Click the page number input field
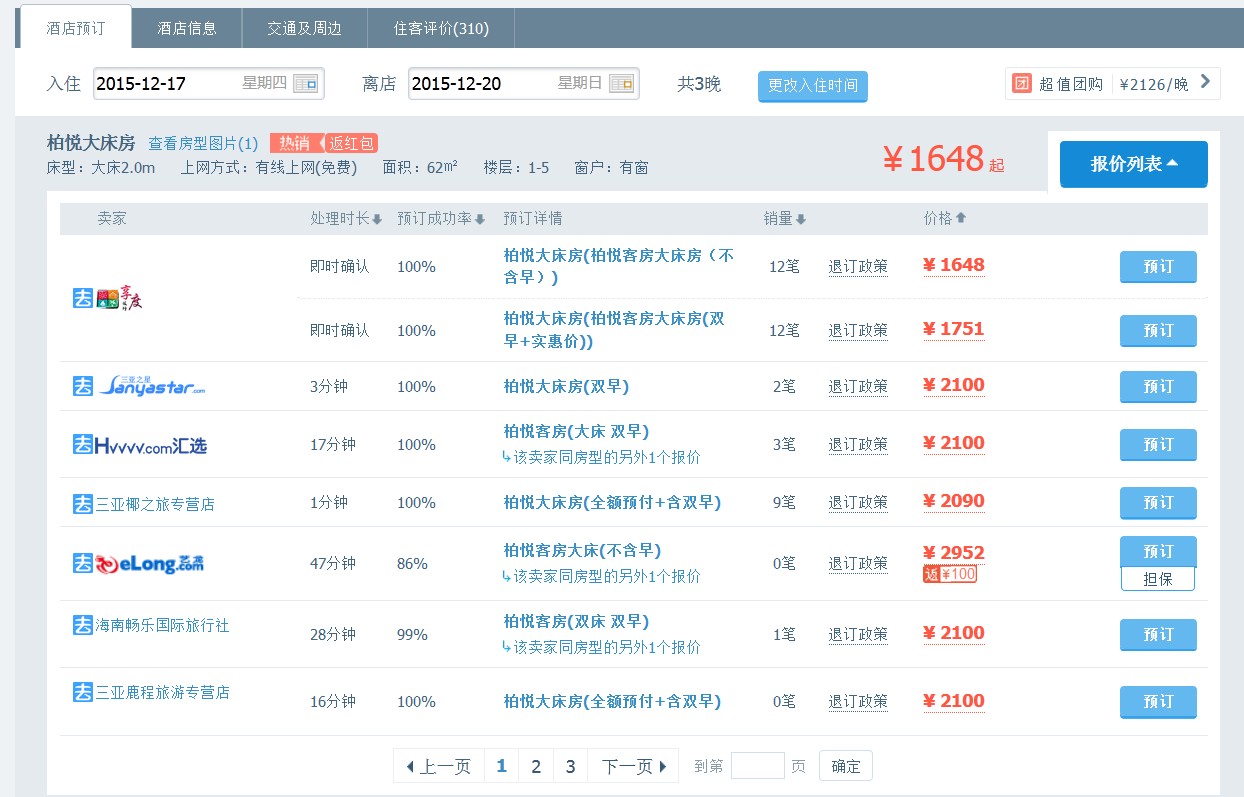1244x797 pixels. point(757,766)
